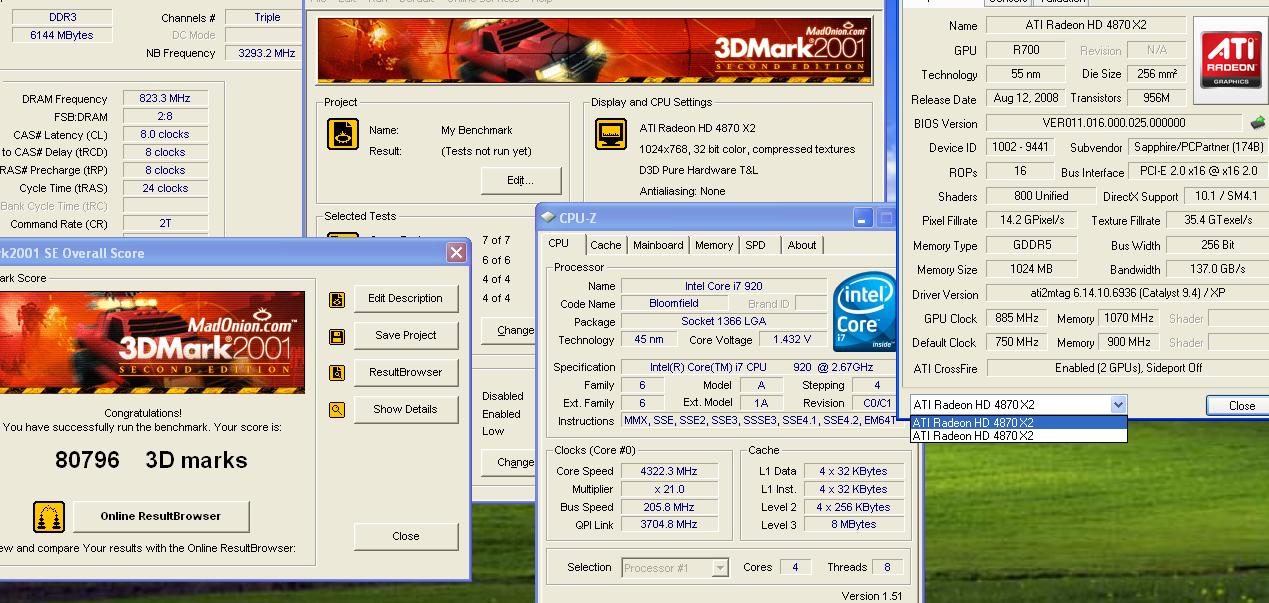Click the CPU-Z title bar icon
The image size is (1269, 603).
click(x=548, y=217)
